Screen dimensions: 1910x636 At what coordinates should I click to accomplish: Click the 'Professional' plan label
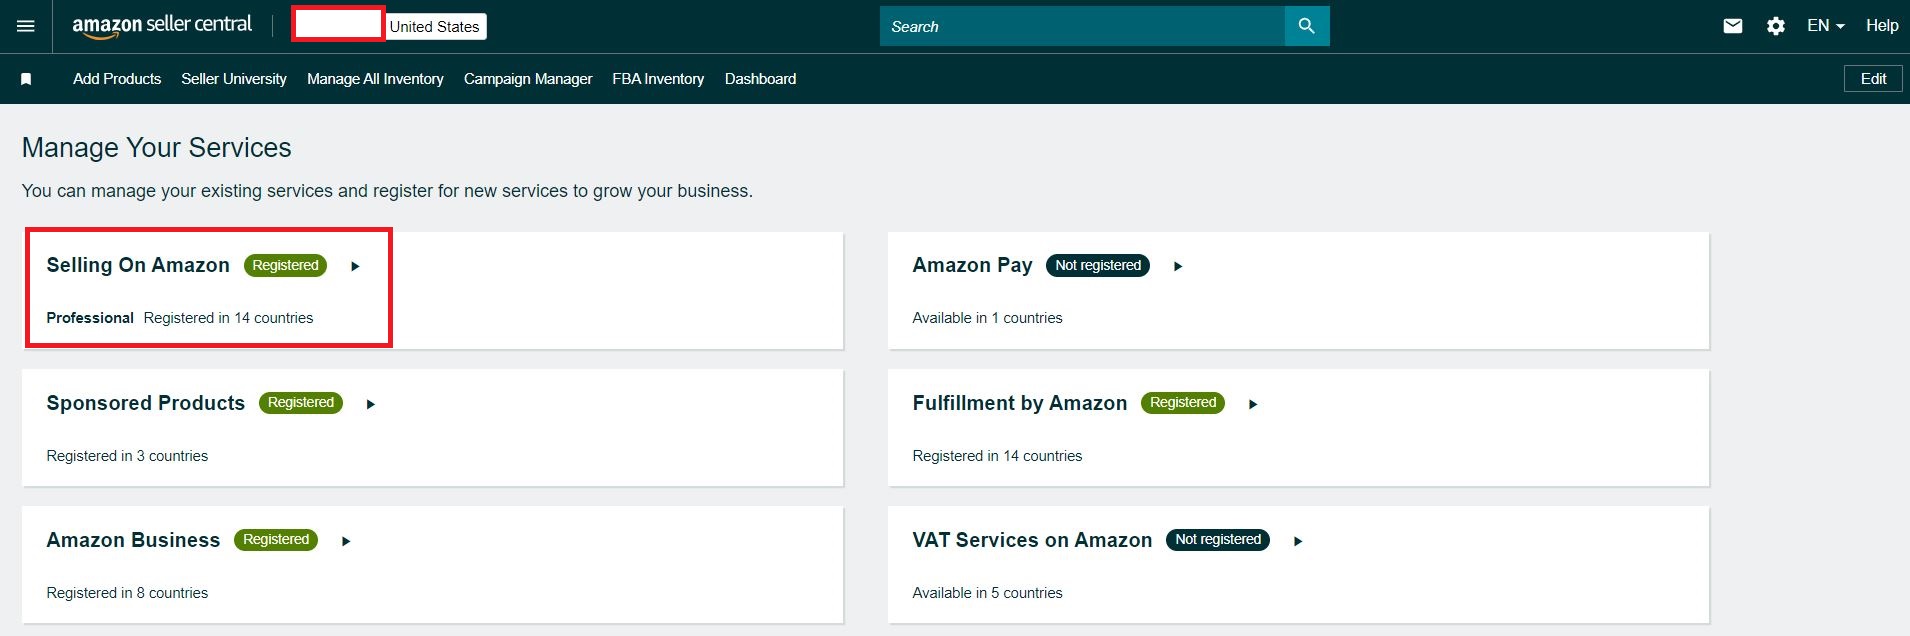coord(90,318)
